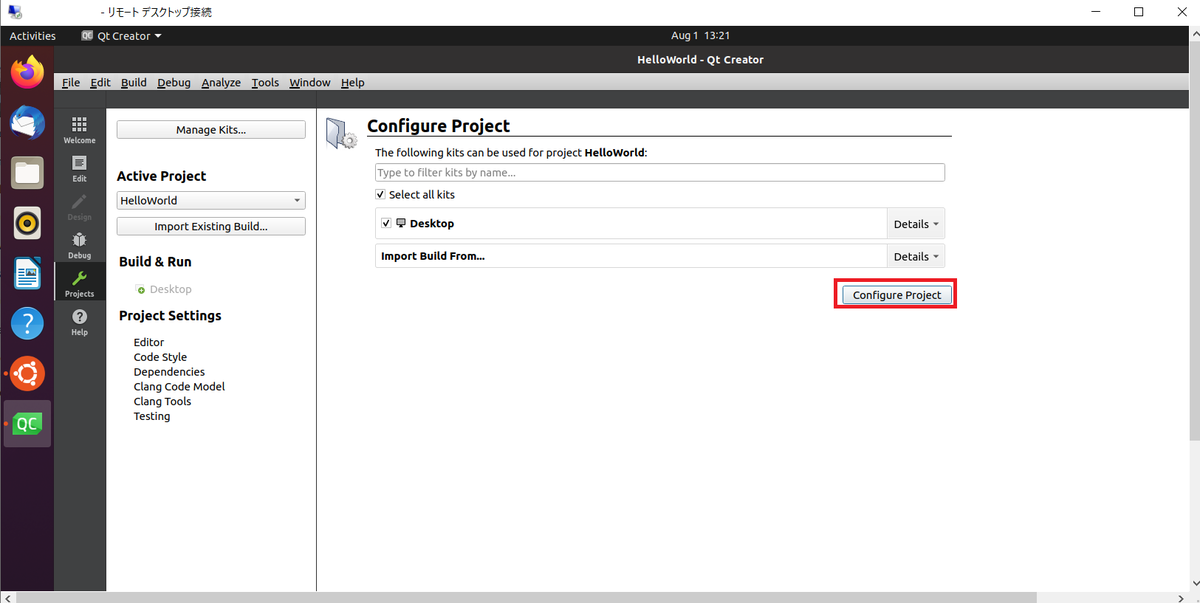Click Desktop kit add icon in Build & Run
Viewport: 1200px width, 603px height.
141,290
